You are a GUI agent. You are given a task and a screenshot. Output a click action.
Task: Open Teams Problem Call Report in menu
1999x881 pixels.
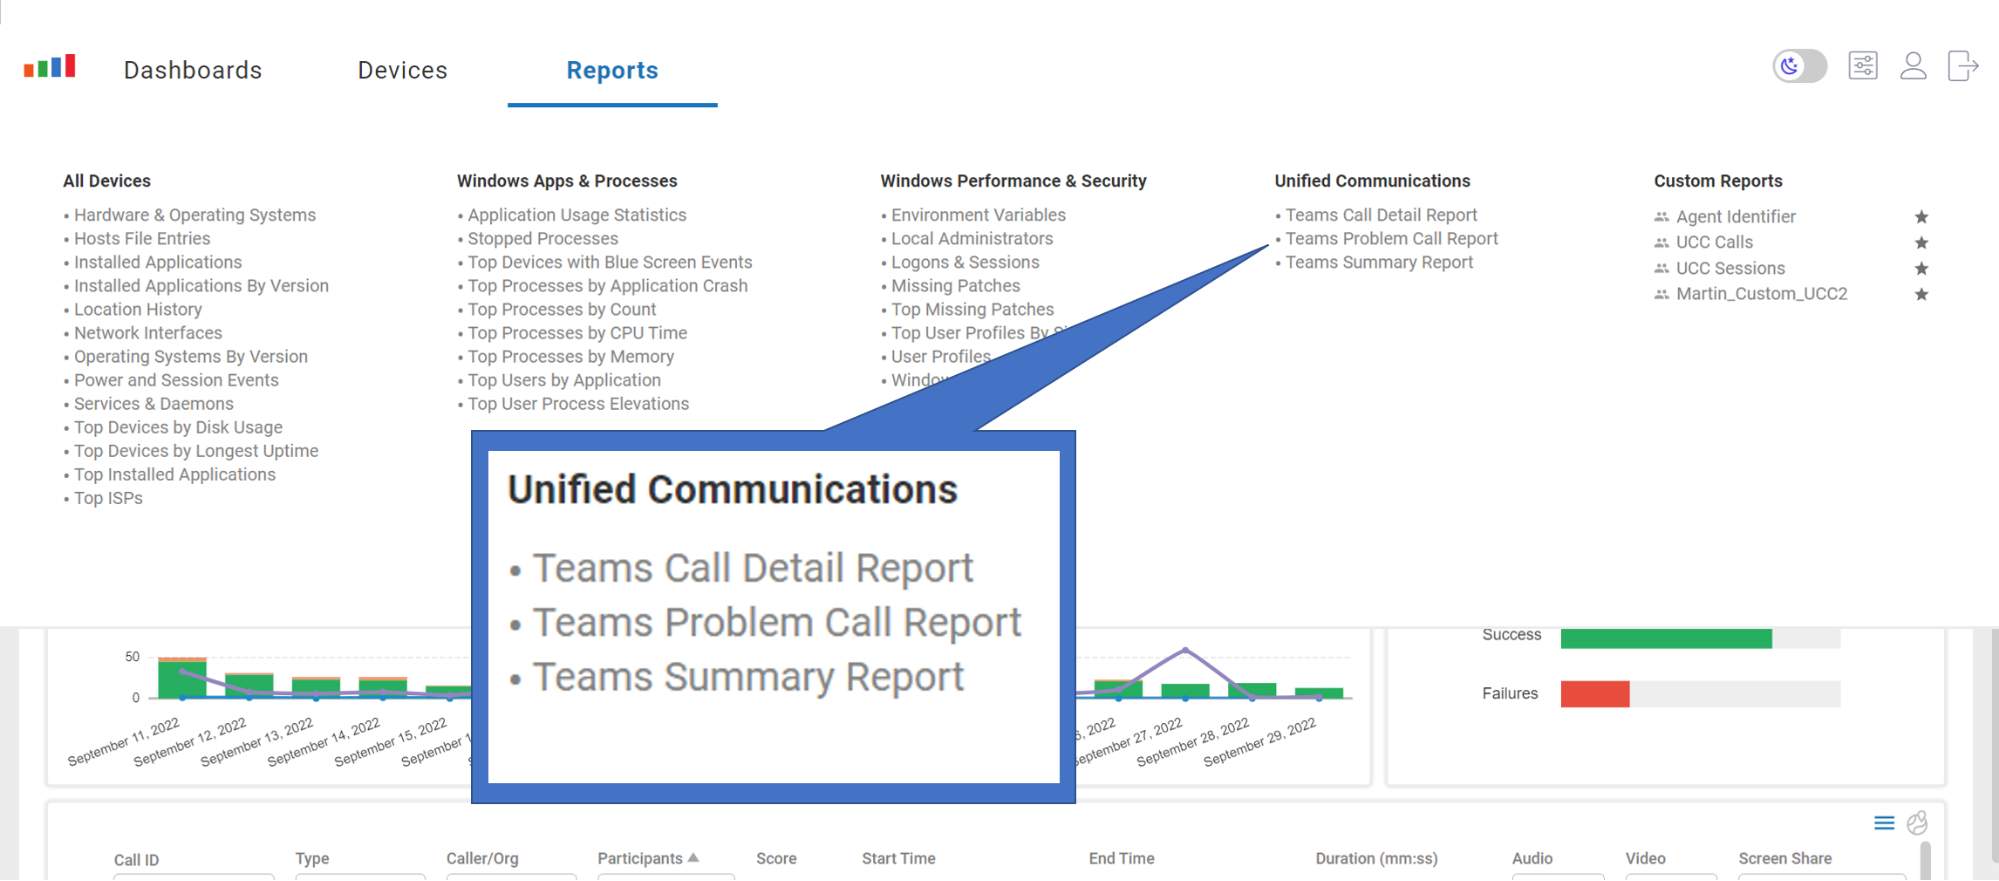[x=1392, y=239]
